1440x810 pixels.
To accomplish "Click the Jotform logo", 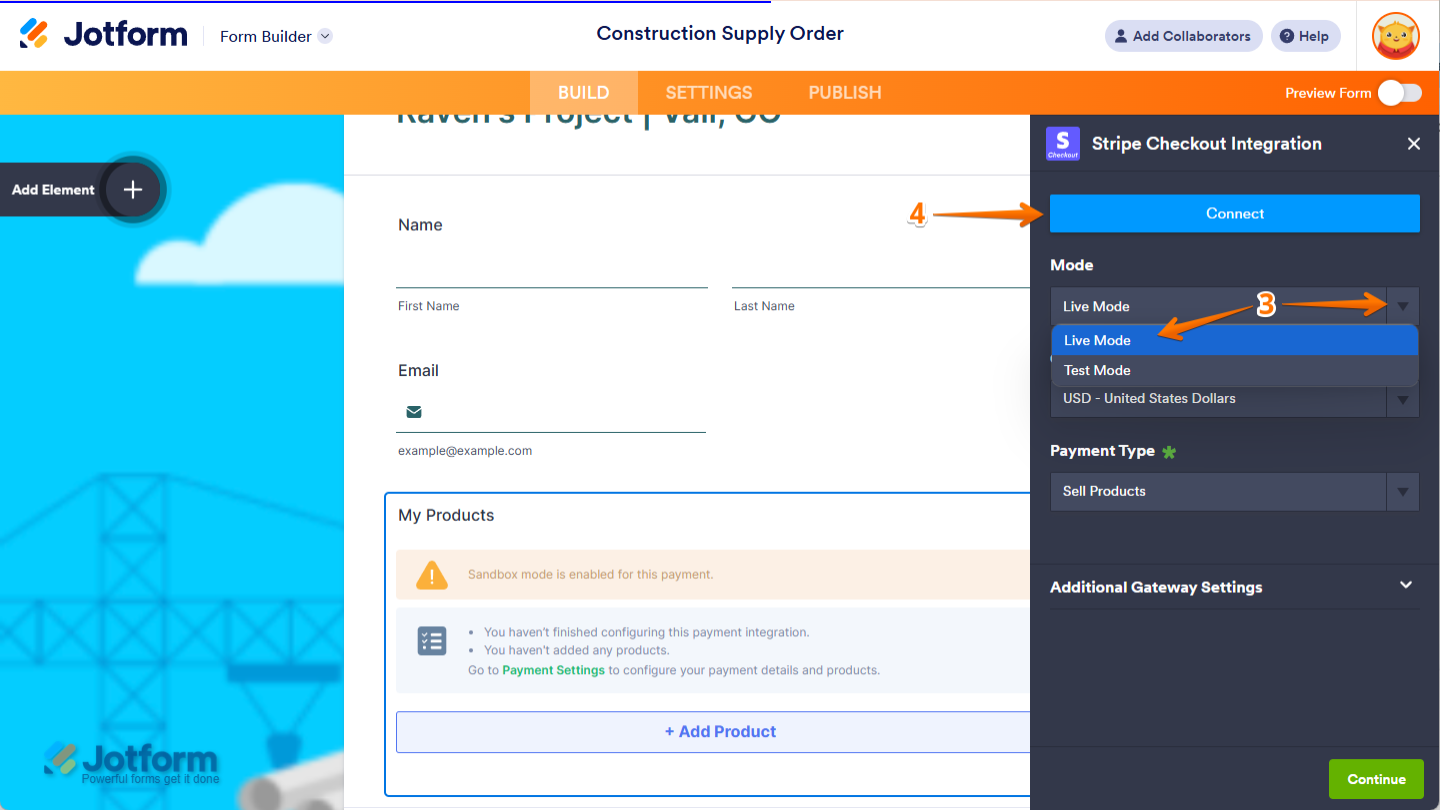I will [x=103, y=35].
